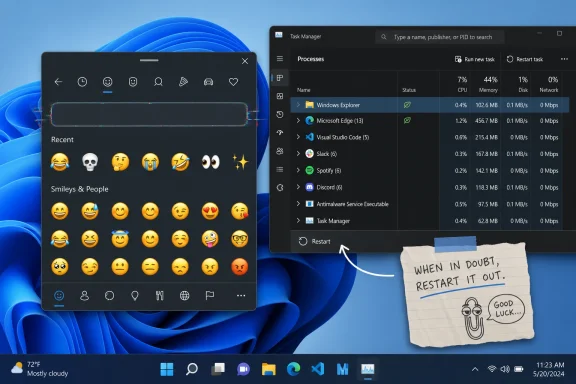Pick the skull emoji in Recent
Viewport: 576px width, 384px height.
click(90, 162)
